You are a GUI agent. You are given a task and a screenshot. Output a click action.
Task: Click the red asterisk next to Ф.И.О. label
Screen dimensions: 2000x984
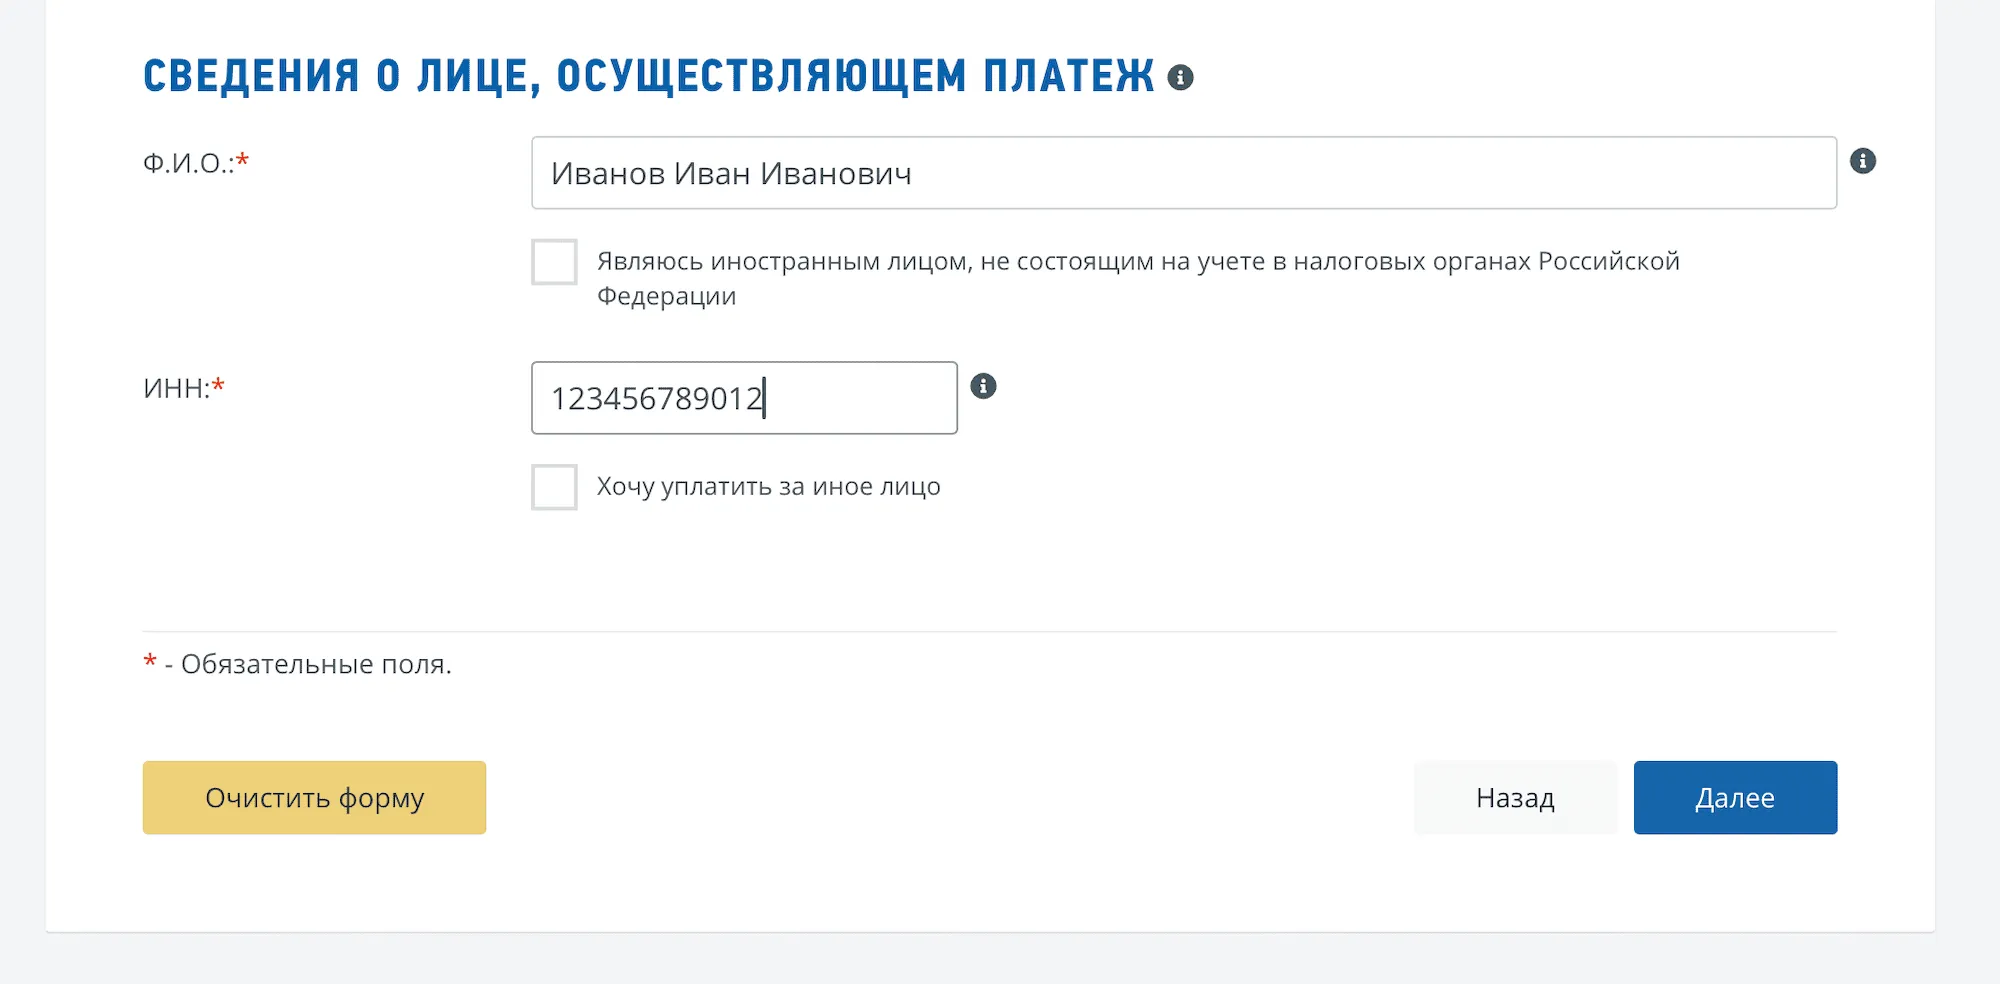(243, 160)
